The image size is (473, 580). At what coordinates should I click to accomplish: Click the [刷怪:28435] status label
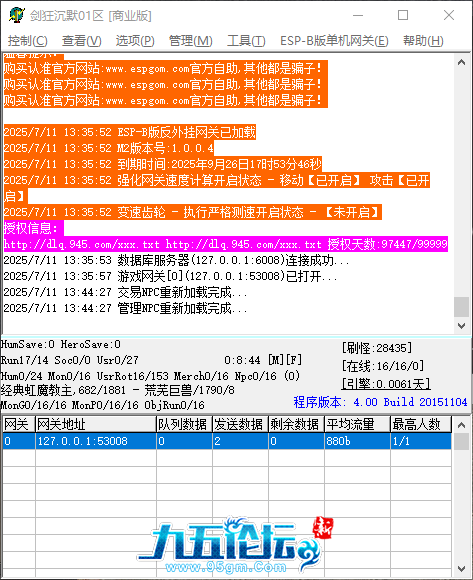coord(376,348)
